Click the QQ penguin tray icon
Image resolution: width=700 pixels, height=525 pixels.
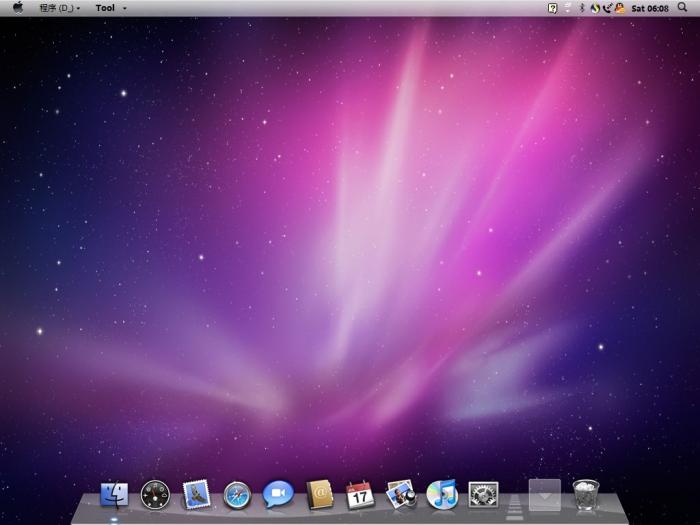click(x=620, y=8)
